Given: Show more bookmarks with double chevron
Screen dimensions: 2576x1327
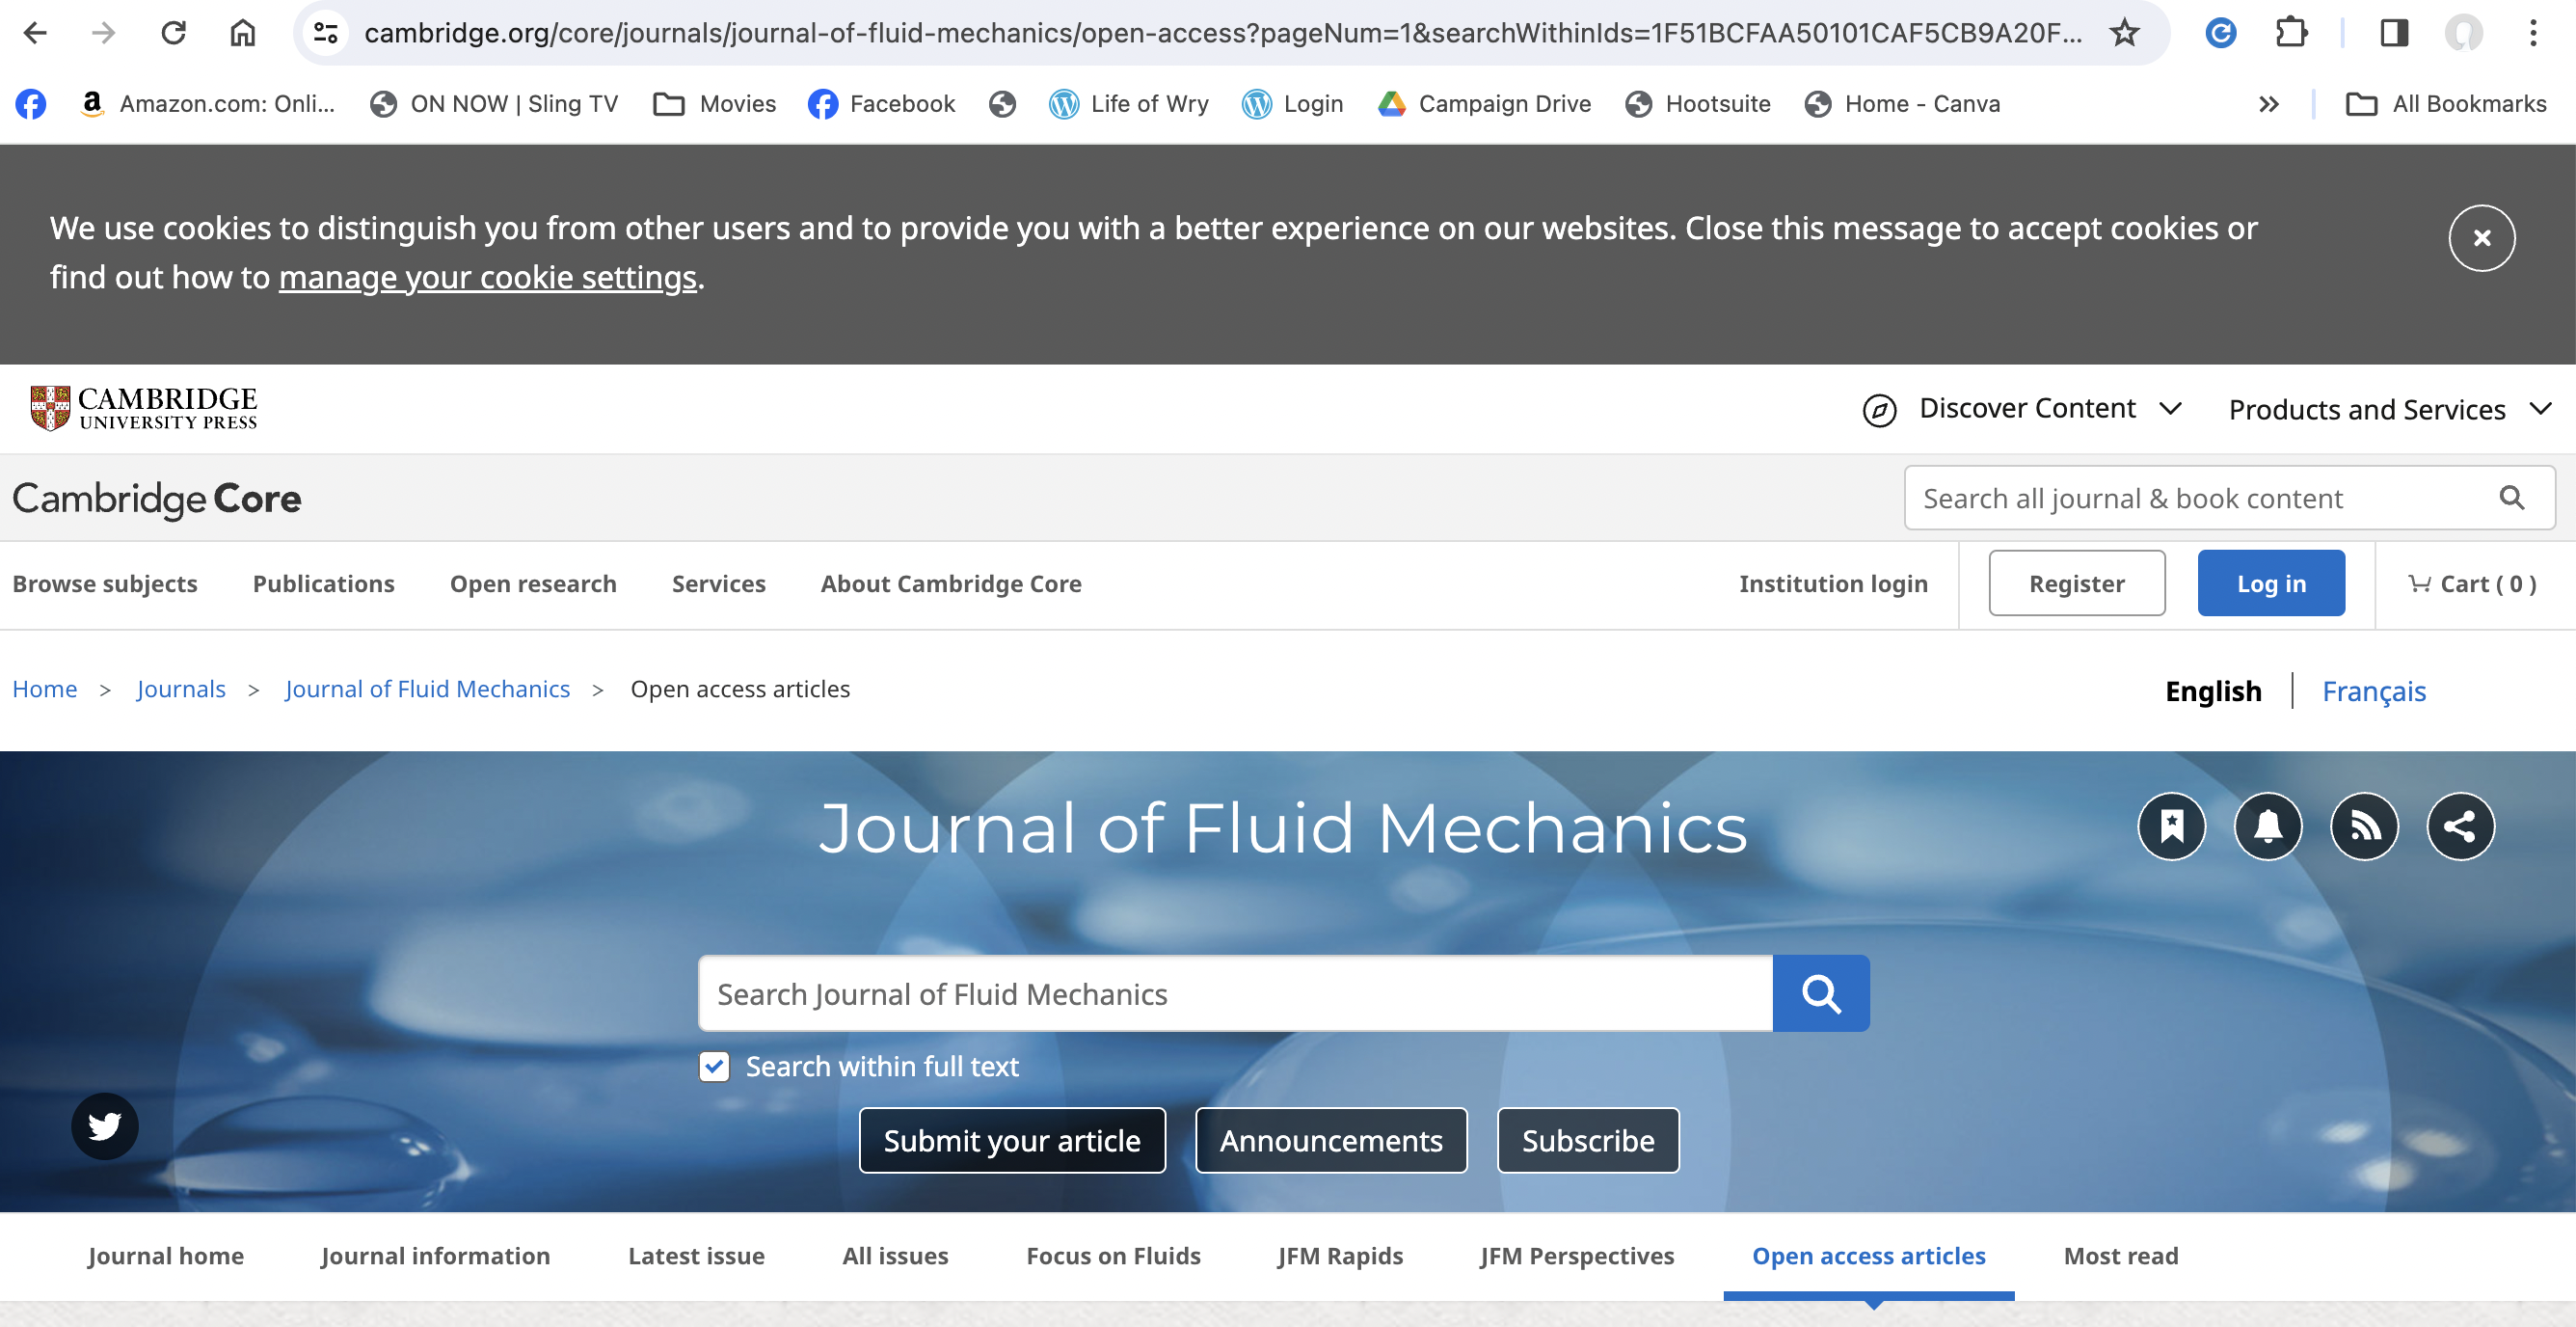Looking at the screenshot, I should pyautogui.click(x=2268, y=104).
